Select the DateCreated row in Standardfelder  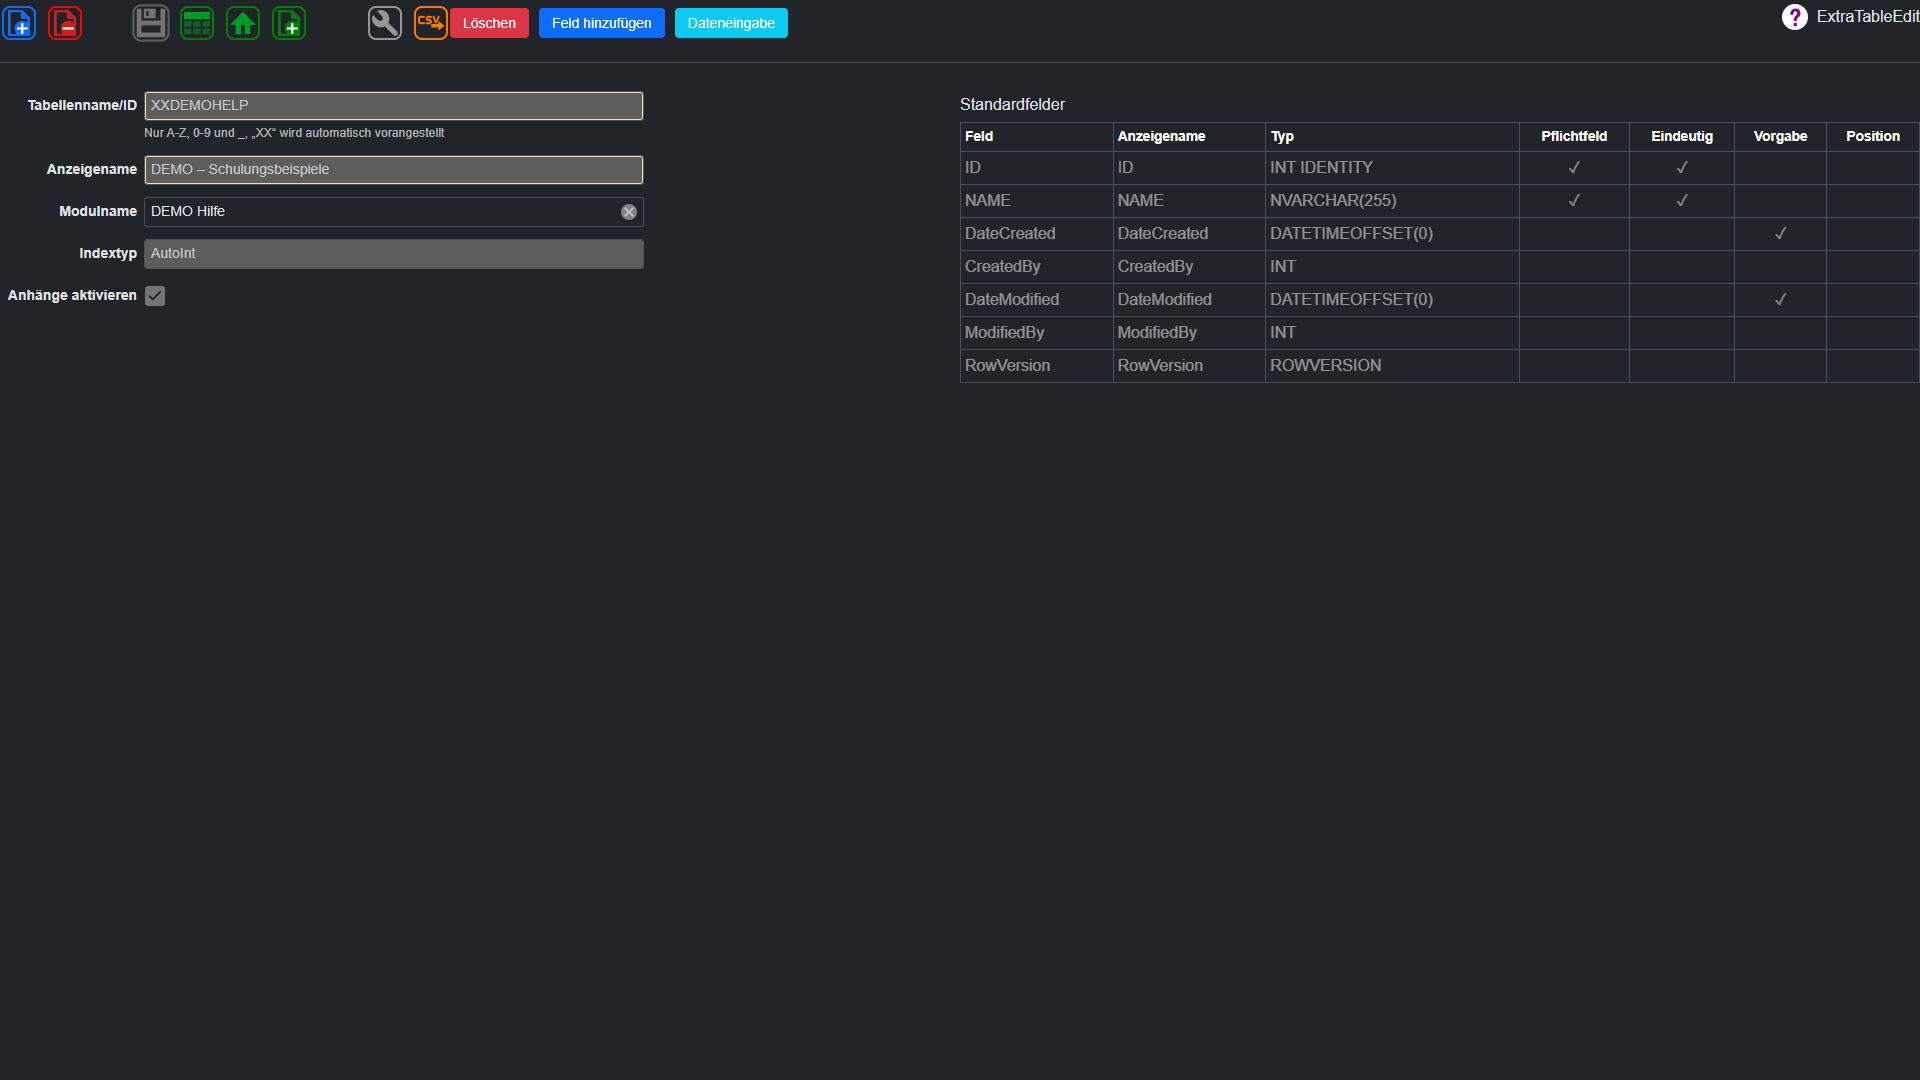pyautogui.click(x=1439, y=234)
